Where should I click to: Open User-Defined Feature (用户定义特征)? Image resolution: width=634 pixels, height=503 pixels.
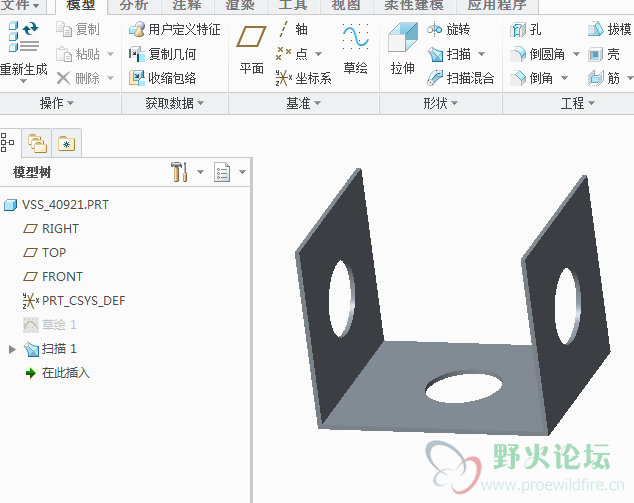175,29
